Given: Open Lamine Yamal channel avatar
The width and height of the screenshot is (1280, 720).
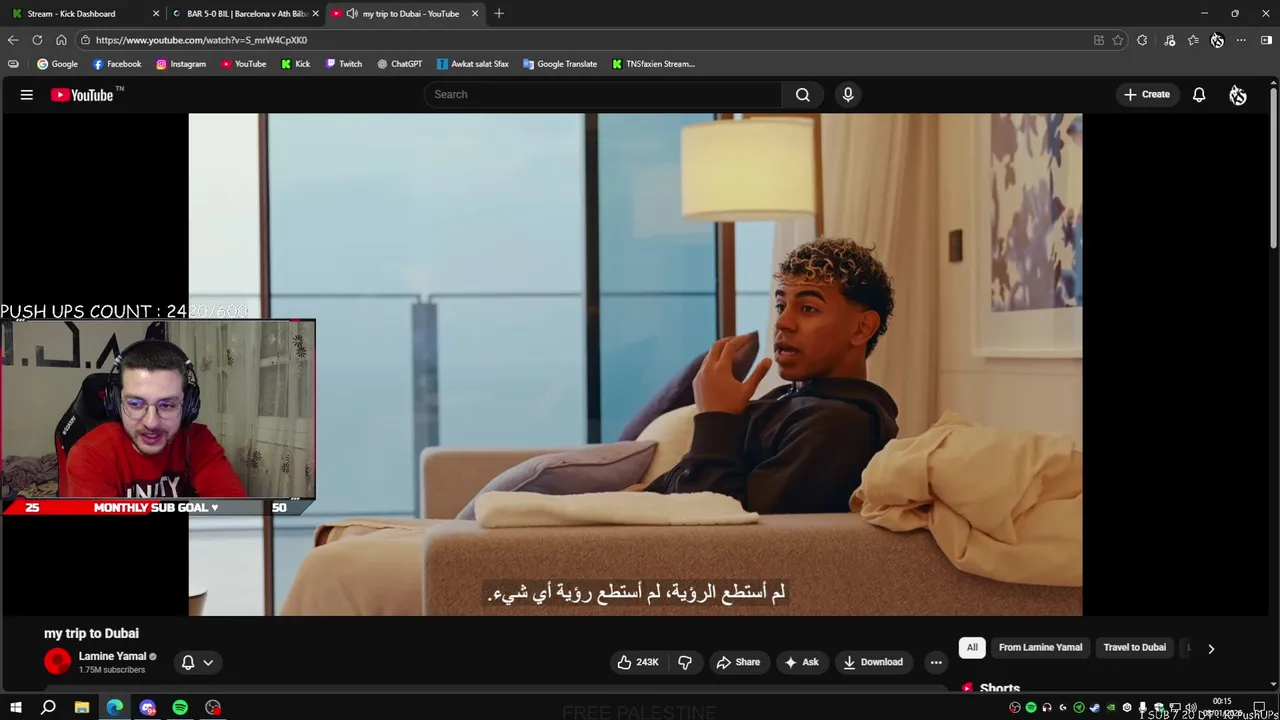Looking at the screenshot, I should point(58,662).
